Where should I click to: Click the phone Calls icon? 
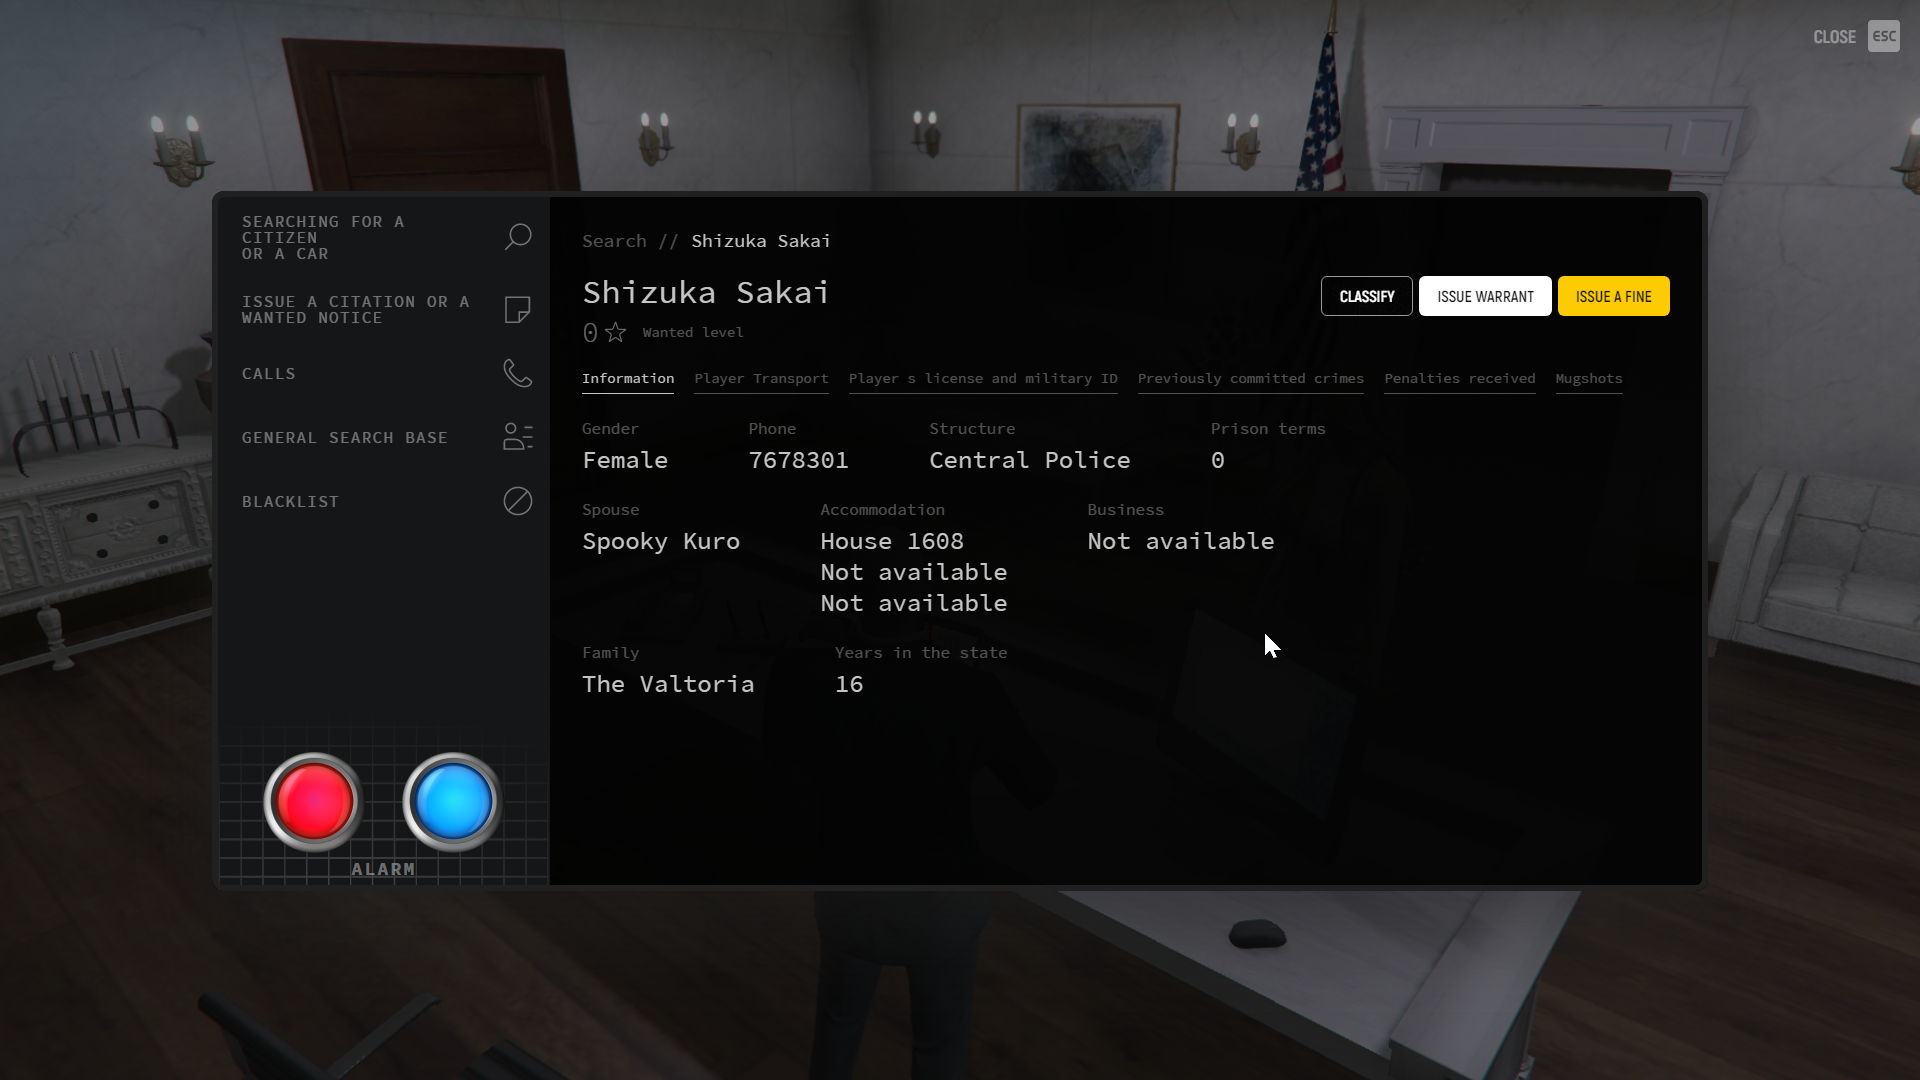(517, 373)
